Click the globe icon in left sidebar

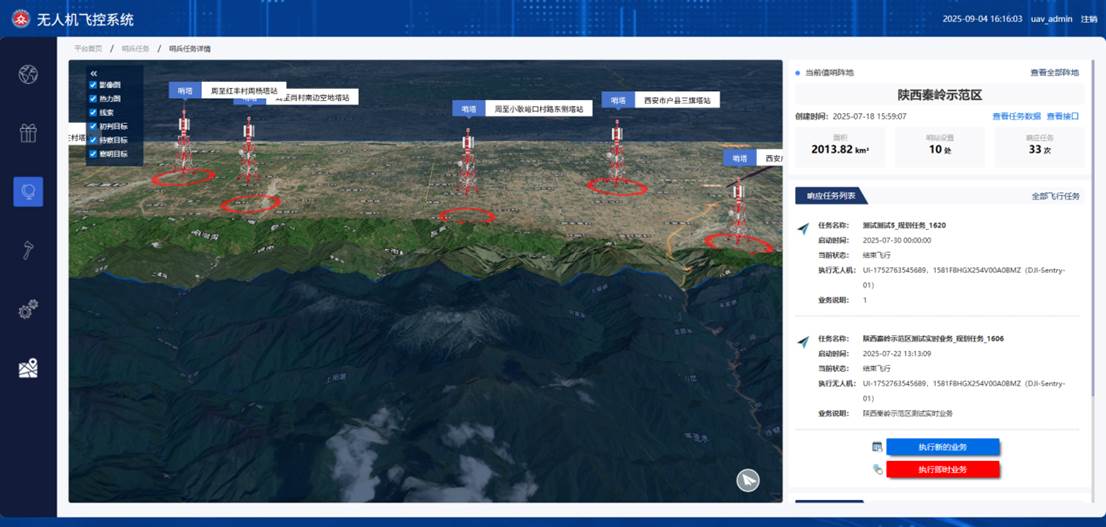point(28,74)
